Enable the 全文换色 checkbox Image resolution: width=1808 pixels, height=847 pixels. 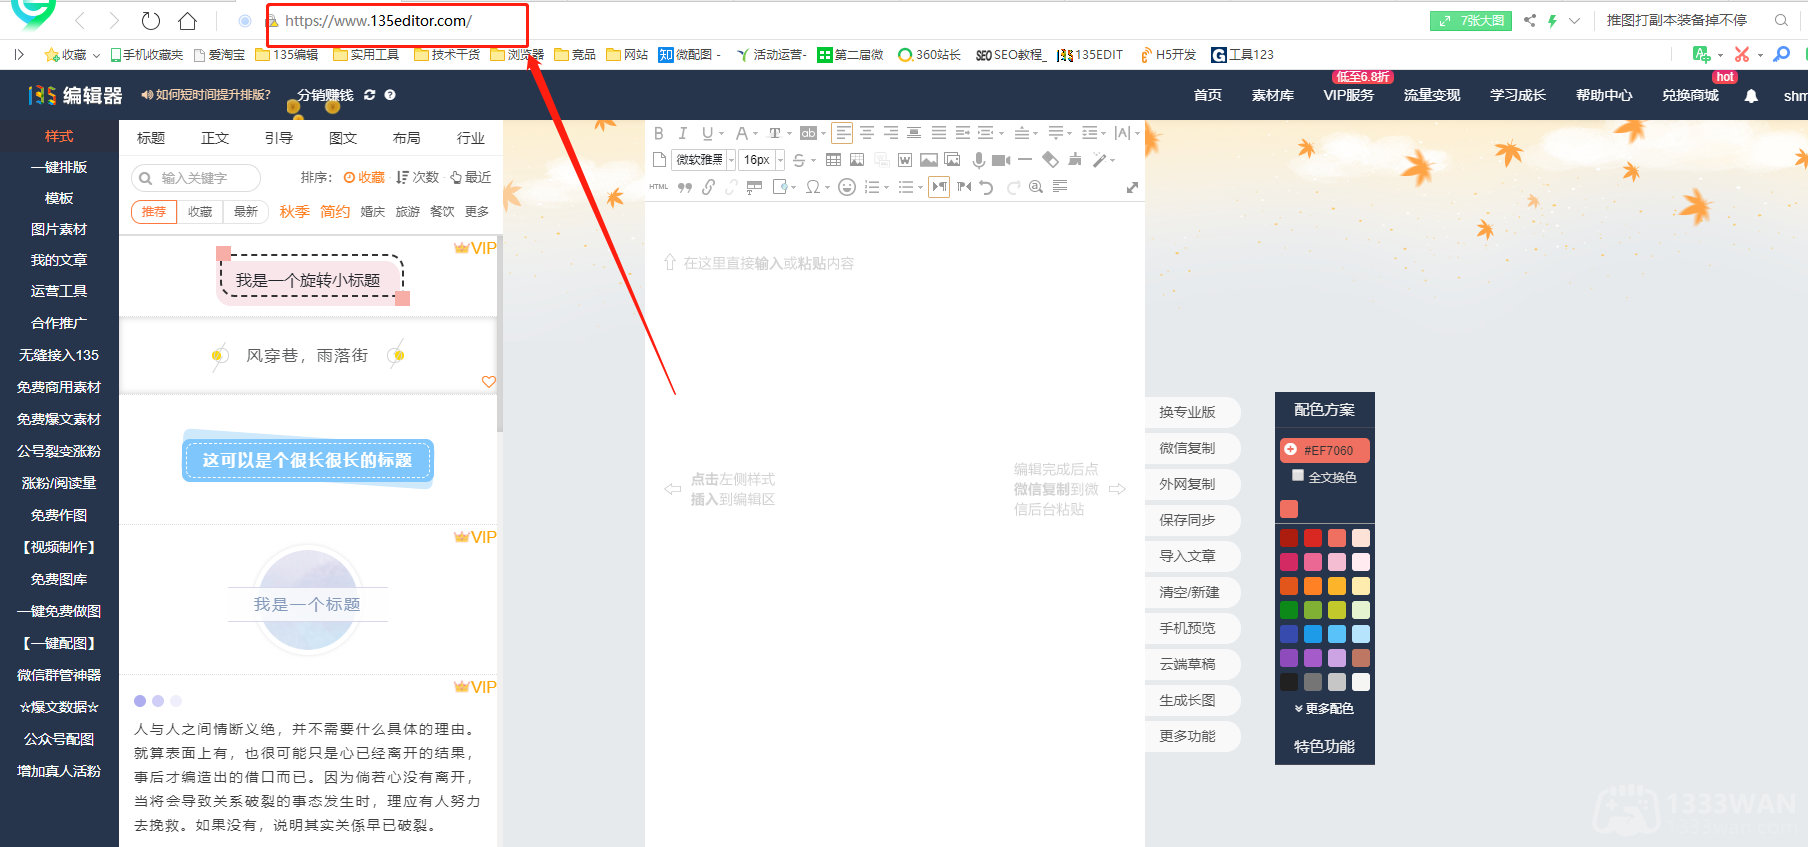pyautogui.click(x=1298, y=476)
